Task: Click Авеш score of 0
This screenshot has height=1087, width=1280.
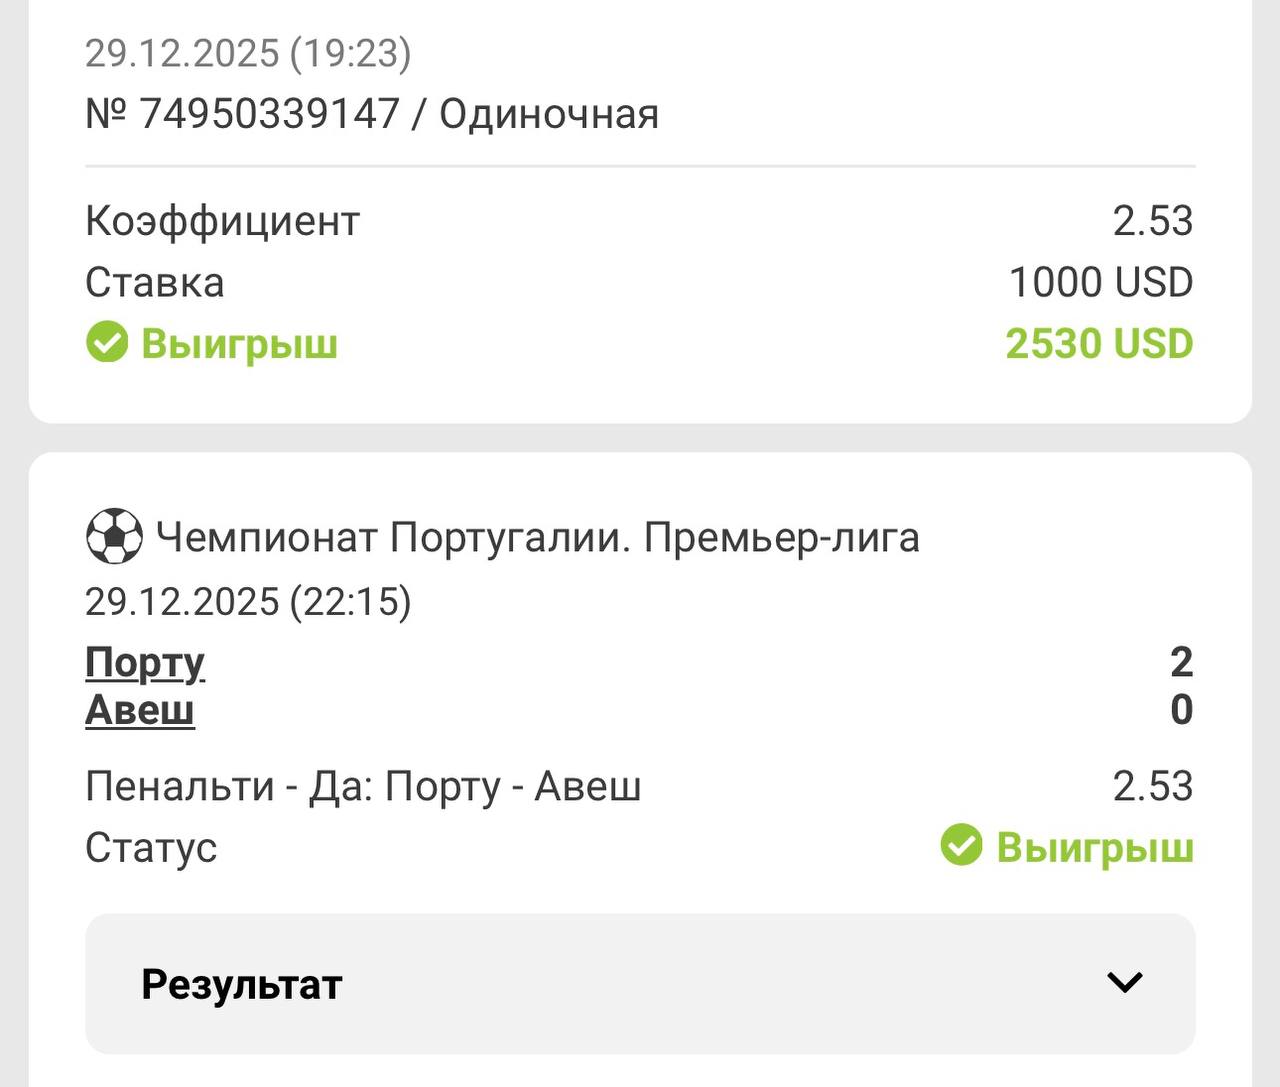Action: click(x=1181, y=710)
